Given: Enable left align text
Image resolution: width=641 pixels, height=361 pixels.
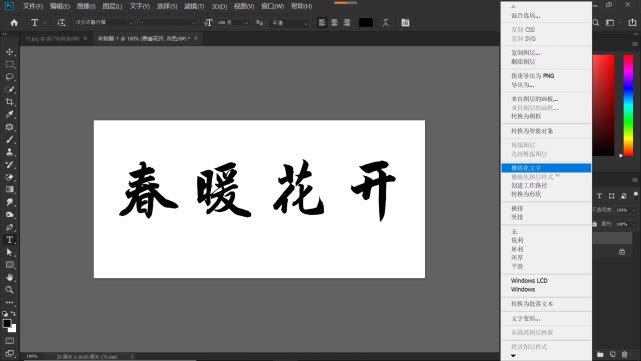Looking at the screenshot, I should coord(322,22).
